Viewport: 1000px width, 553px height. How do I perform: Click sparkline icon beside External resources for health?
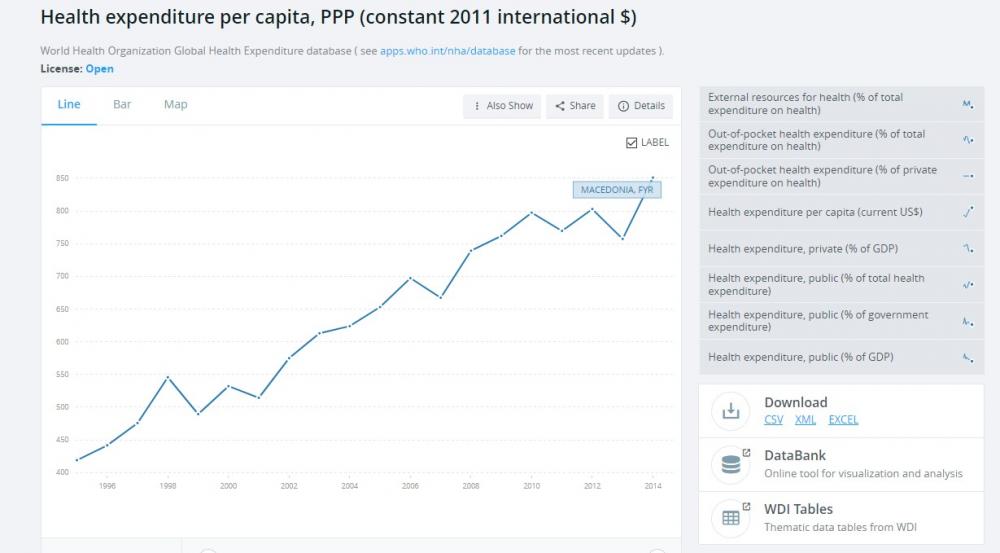click(x=967, y=104)
